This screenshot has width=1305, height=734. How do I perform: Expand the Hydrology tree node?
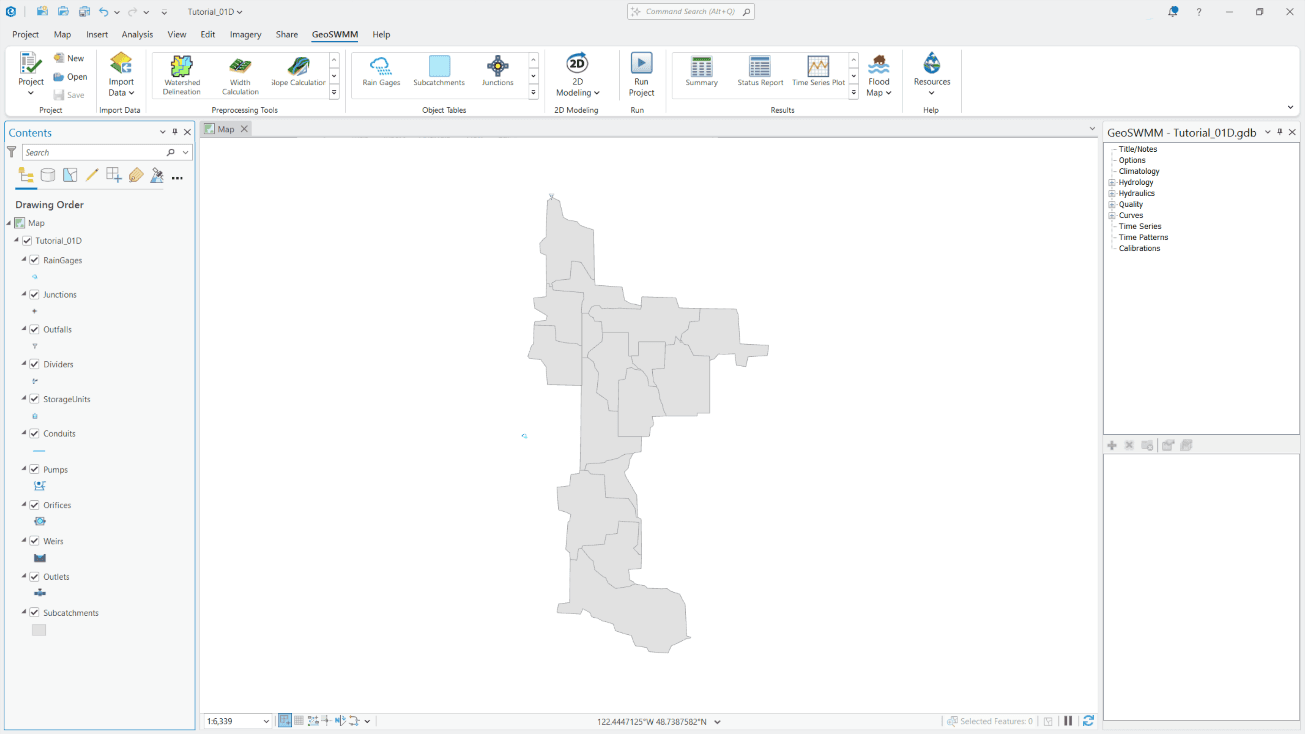[x=1114, y=182]
